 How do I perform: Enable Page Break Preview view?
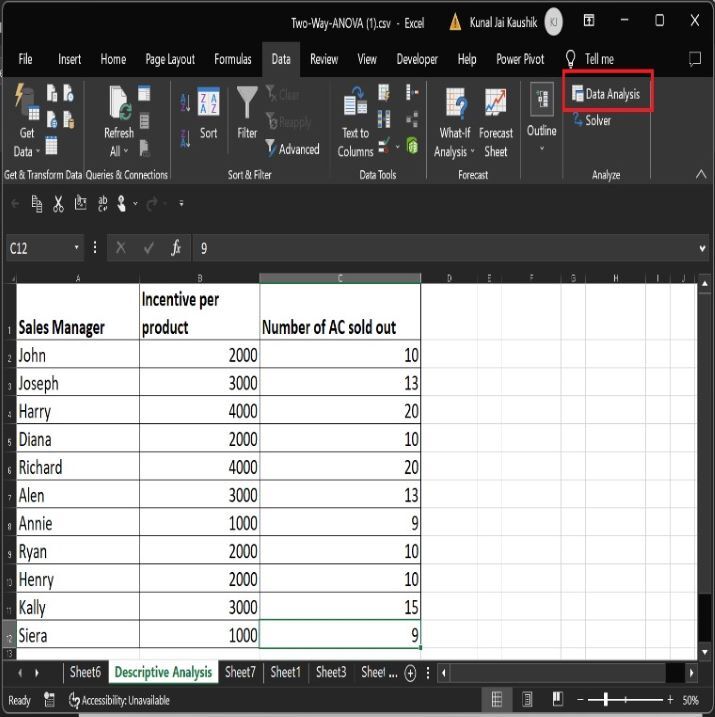tap(557, 700)
